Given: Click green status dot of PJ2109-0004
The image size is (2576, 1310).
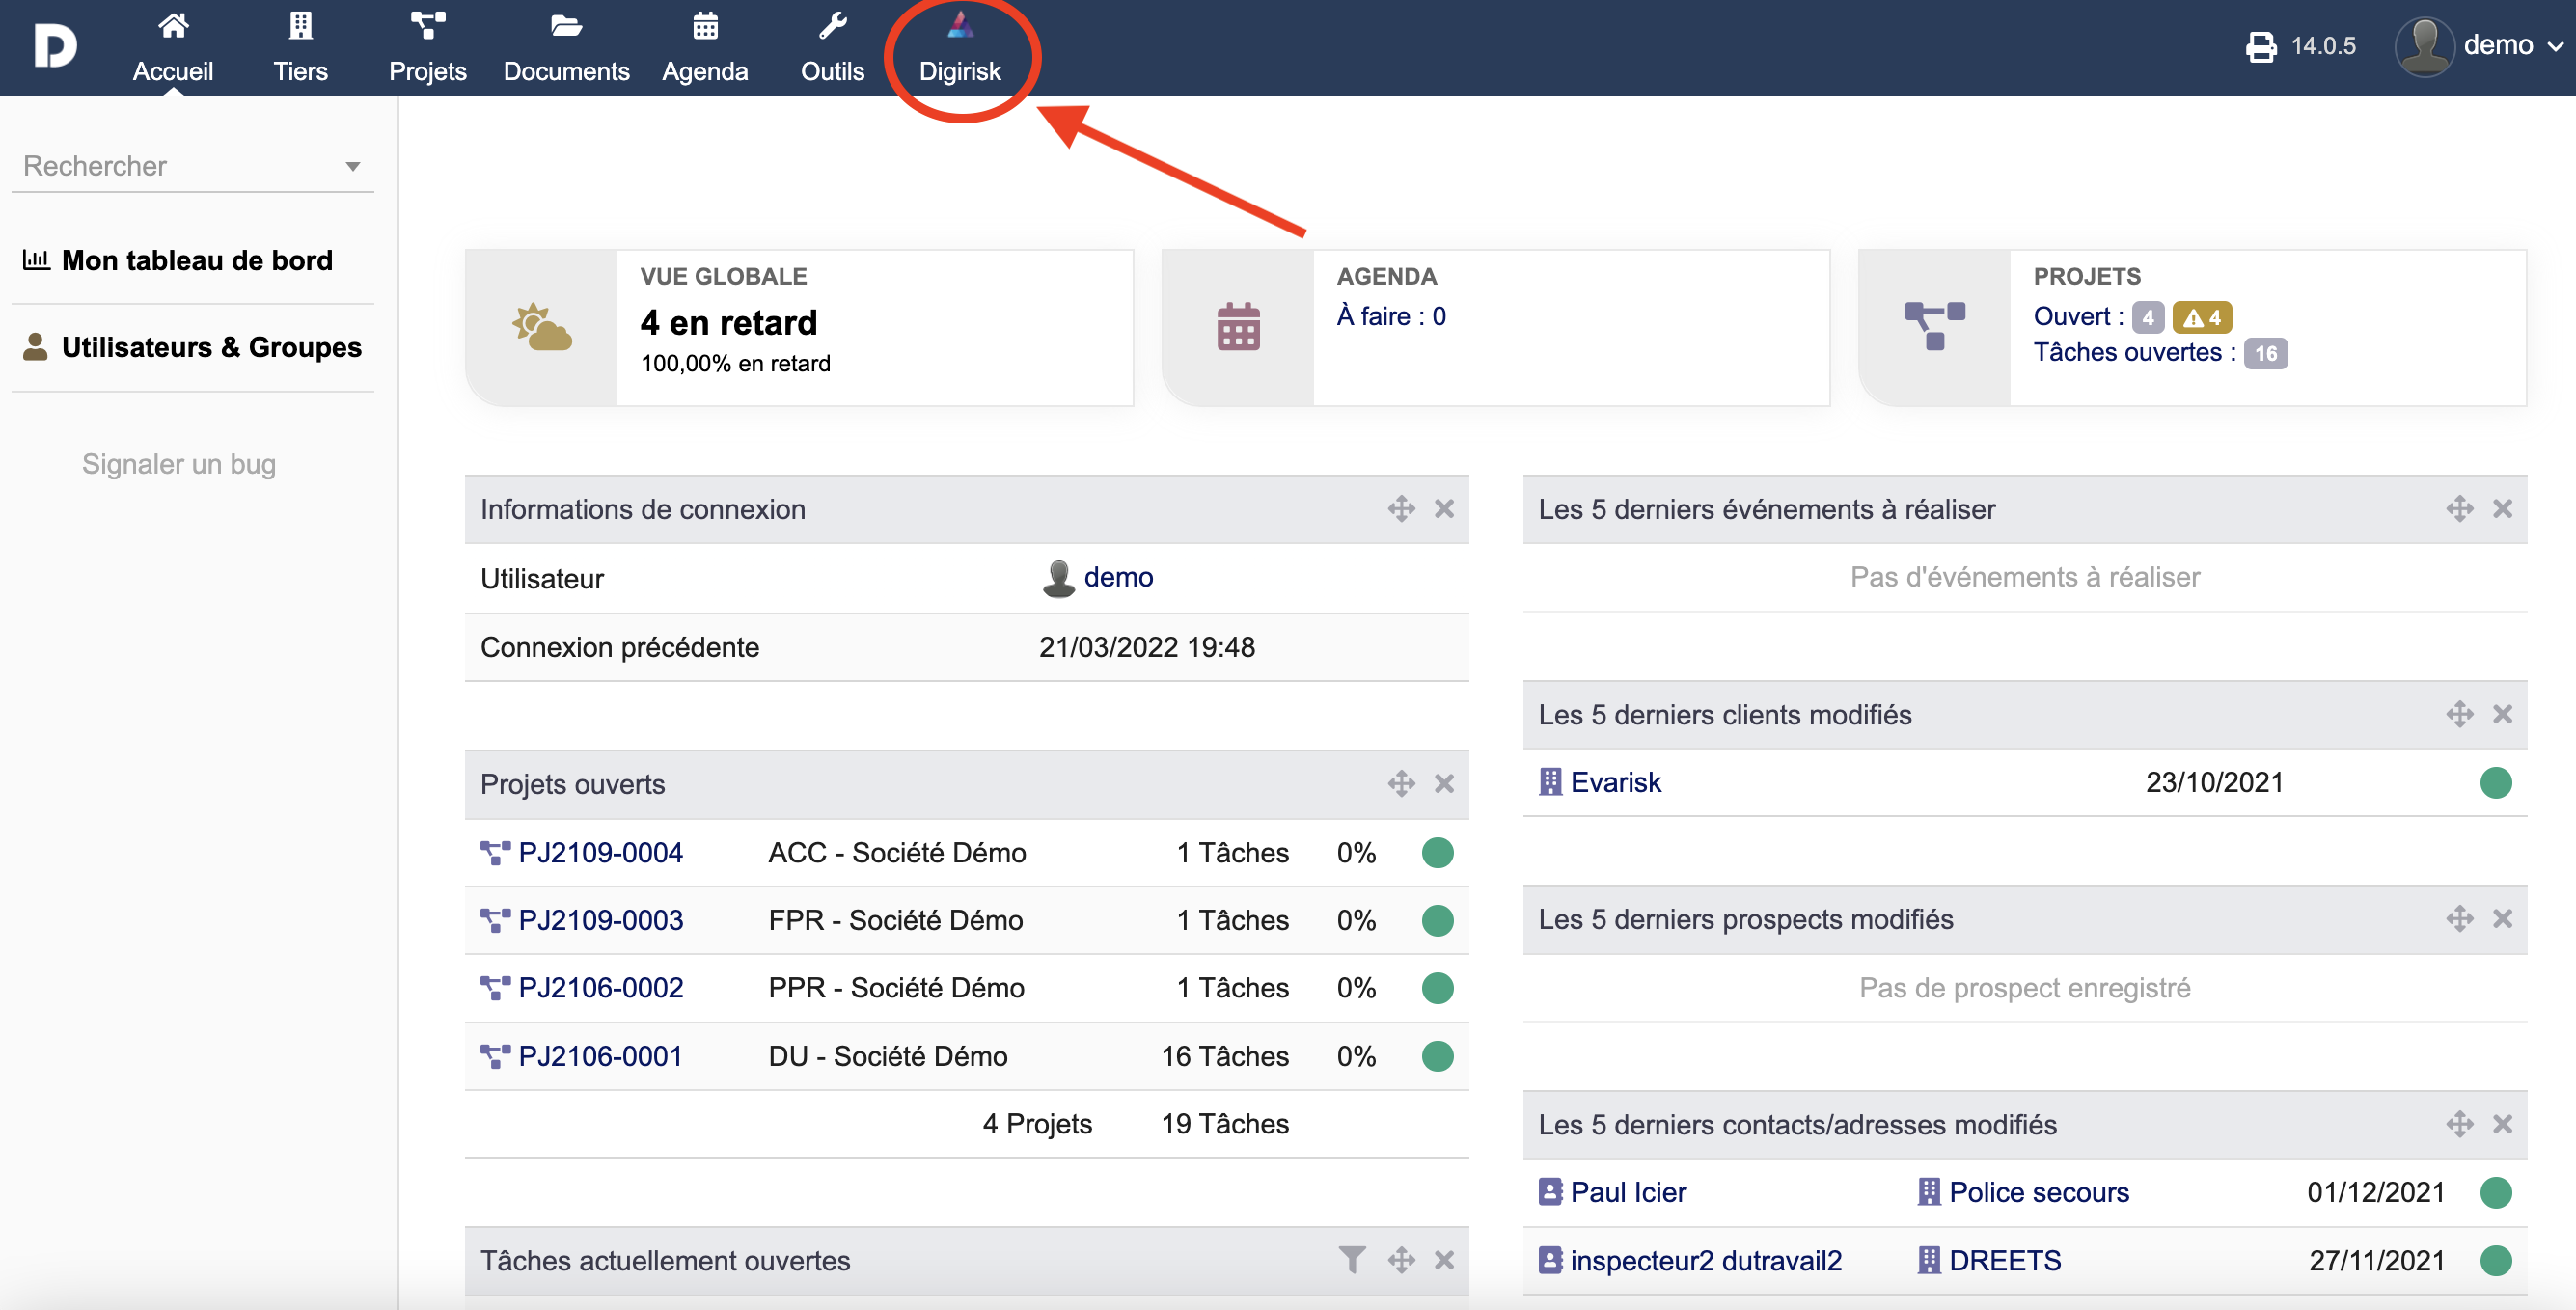Looking at the screenshot, I should pos(1437,853).
